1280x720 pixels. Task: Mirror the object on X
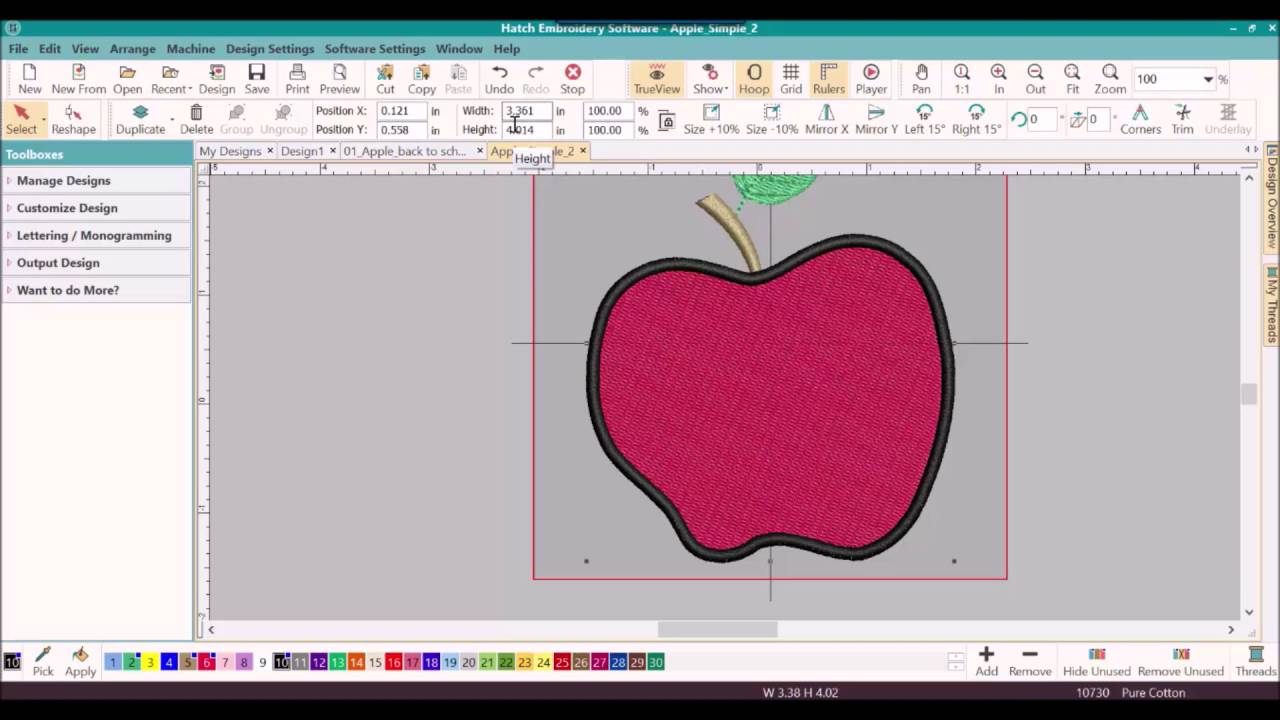click(x=826, y=119)
